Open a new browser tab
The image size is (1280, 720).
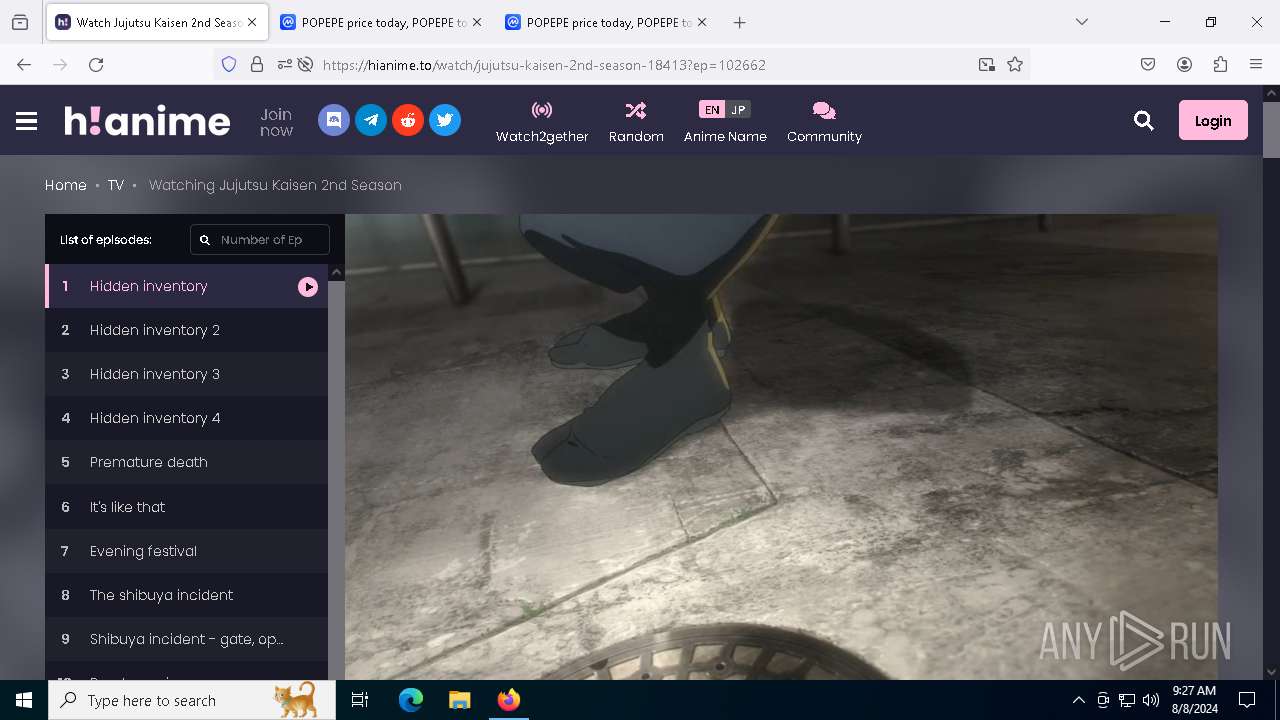(x=739, y=22)
